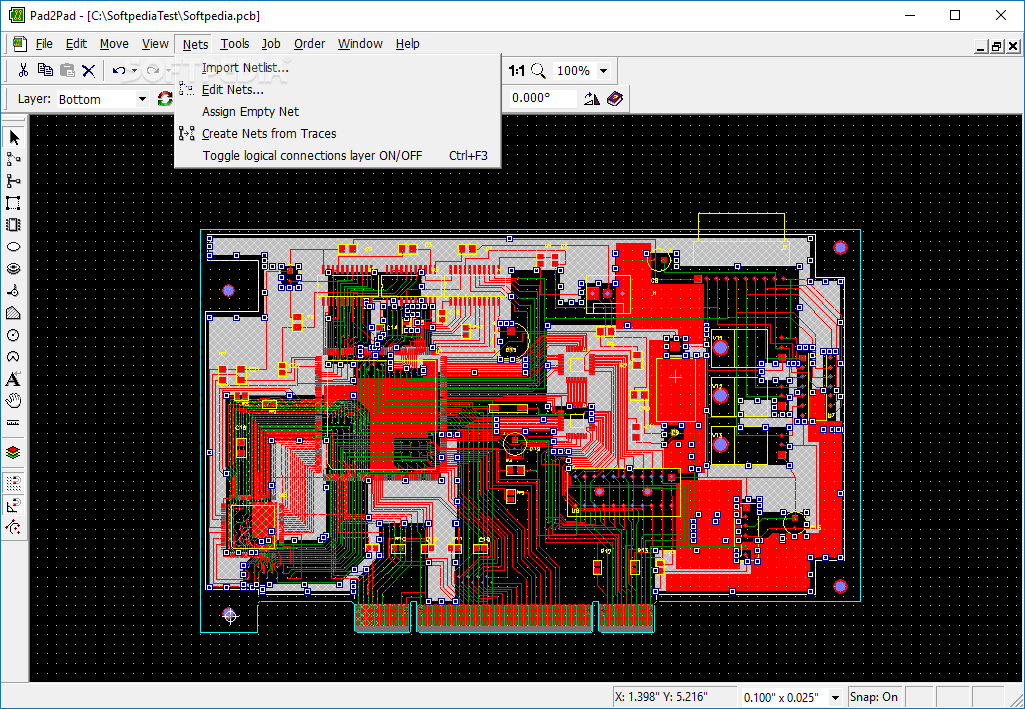Click the rotate/mirror triangle icon
1025x709 pixels.
592,98
